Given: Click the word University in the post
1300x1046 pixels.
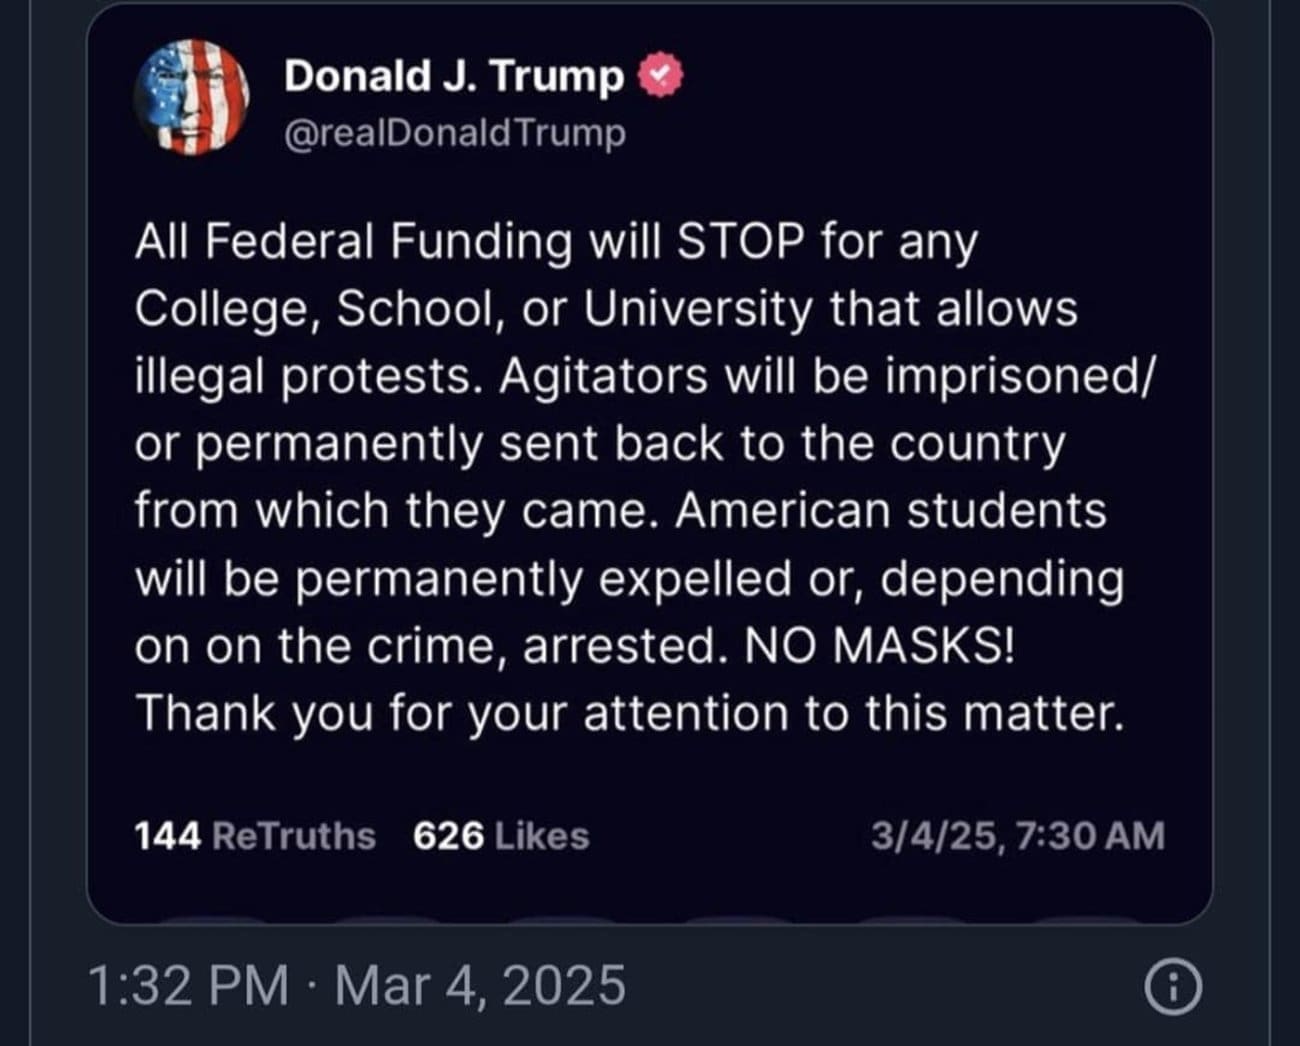Looking at the screenshot, I should pos(698,309).
